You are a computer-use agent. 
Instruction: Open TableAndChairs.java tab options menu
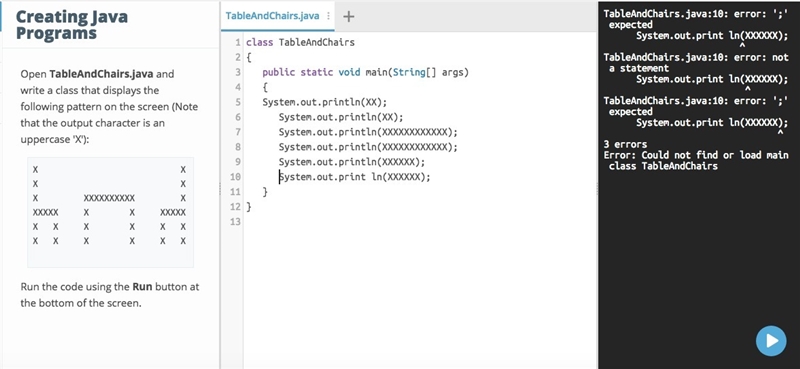(x=329, y=16)
